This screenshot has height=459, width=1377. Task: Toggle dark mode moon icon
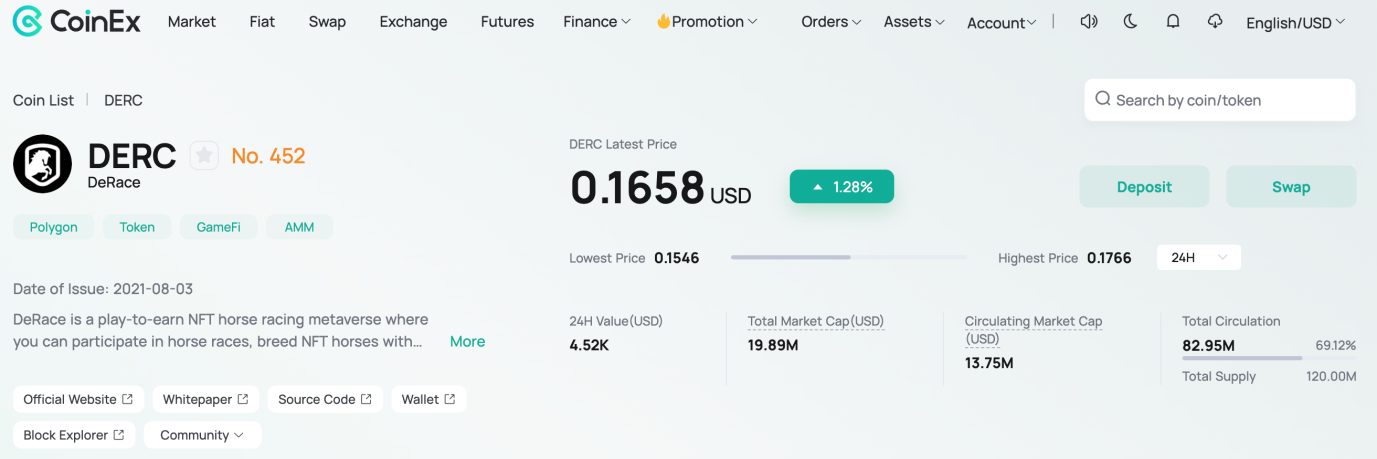[x=1131, y=21]
